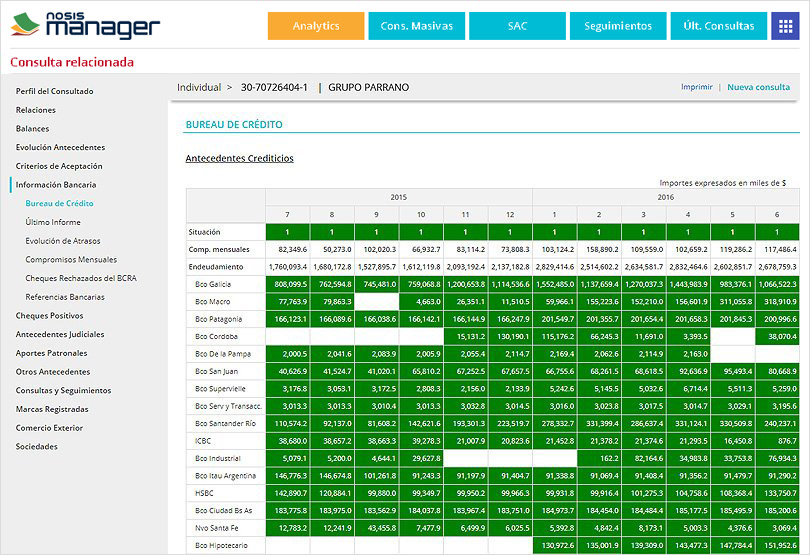Click the Bco De la Pampa label
The width and height of the screenshot is (810, 555).
click(223, 354)
